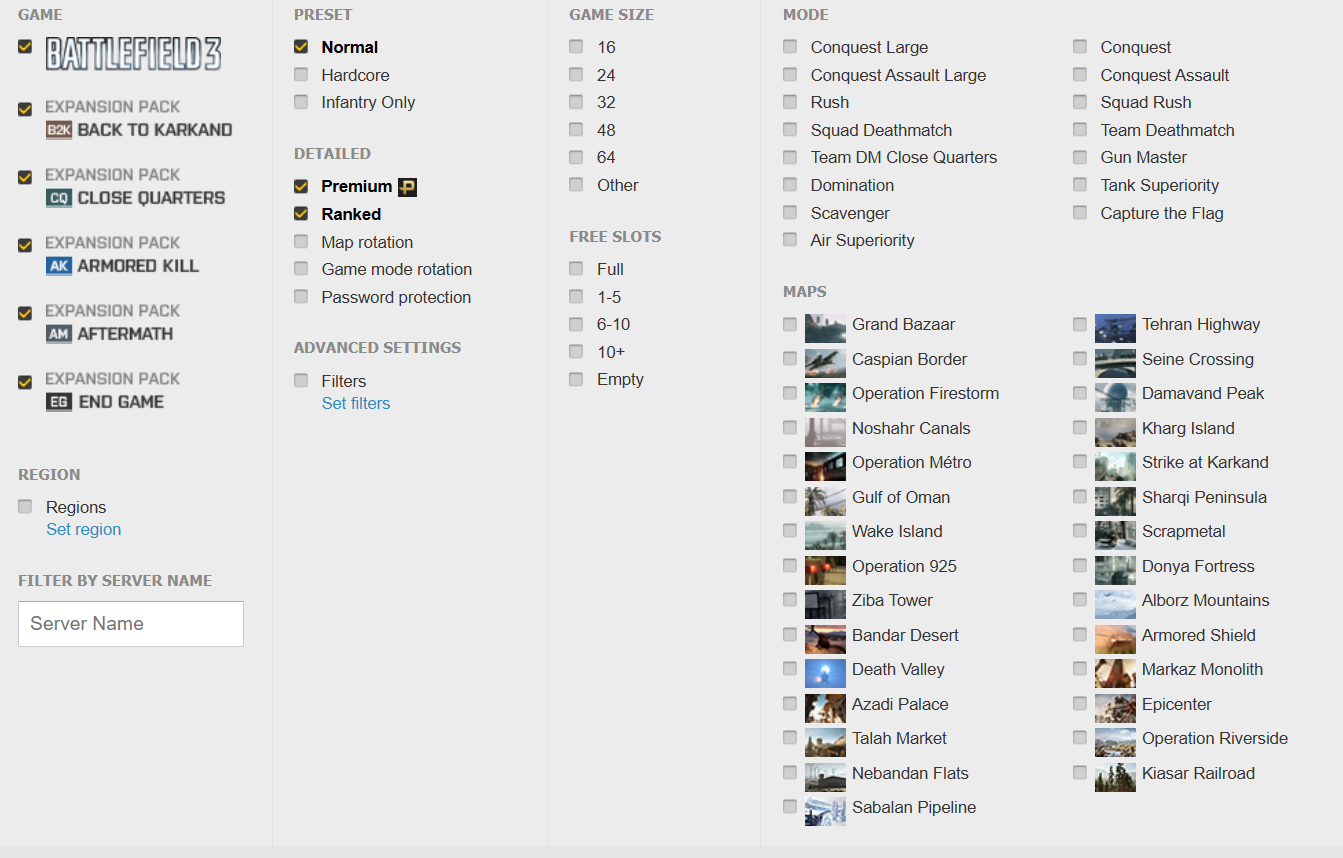
Task: Tick the Kiasar Railroad map checkbox
Action: (1080, 772)
